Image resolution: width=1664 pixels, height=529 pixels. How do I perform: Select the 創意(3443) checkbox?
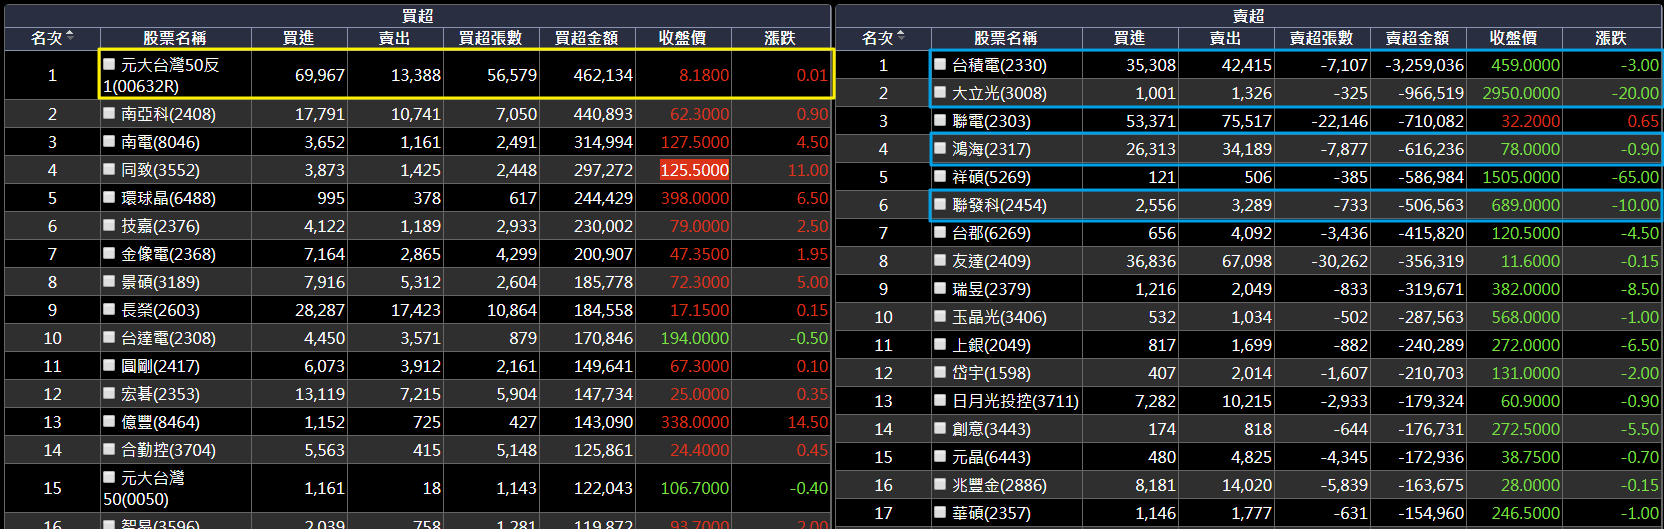940,428
